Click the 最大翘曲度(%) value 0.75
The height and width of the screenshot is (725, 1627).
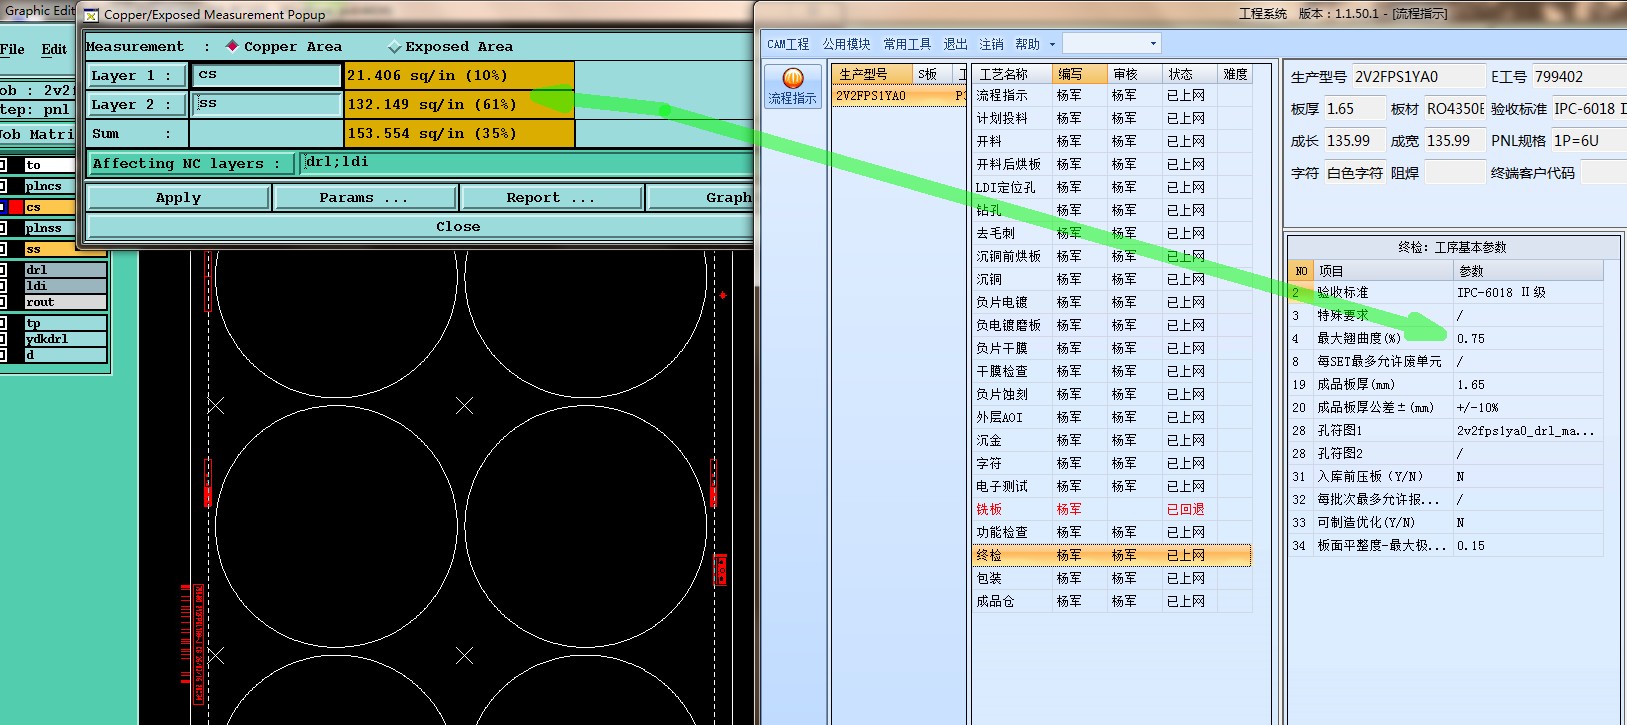click(1527, 339)
